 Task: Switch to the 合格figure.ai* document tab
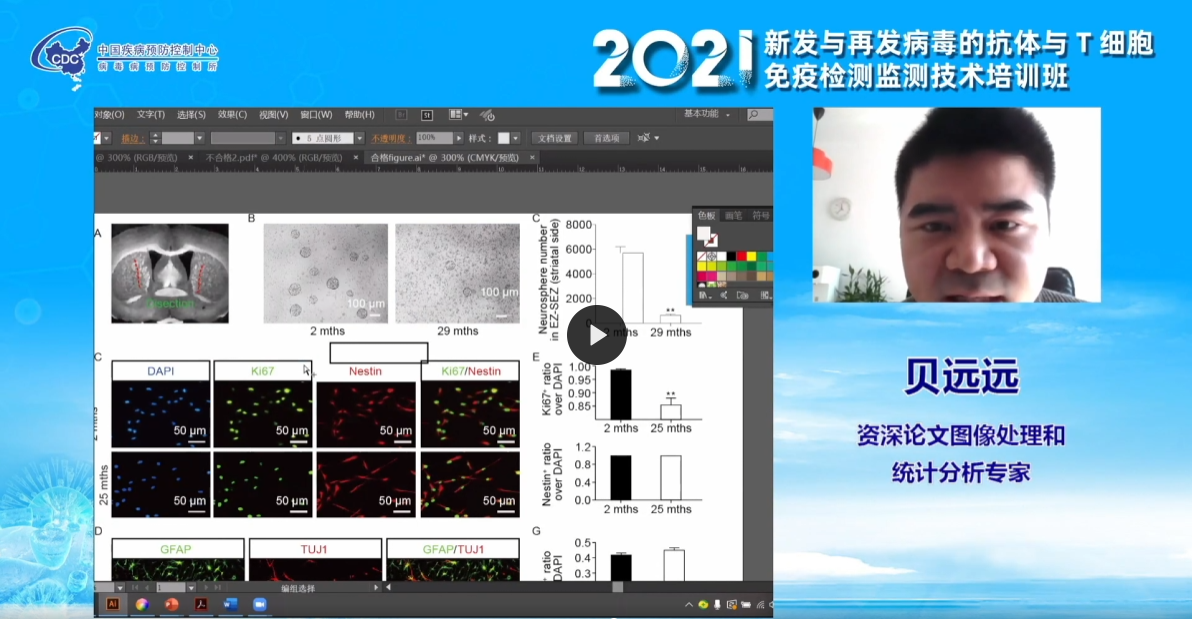445,157
